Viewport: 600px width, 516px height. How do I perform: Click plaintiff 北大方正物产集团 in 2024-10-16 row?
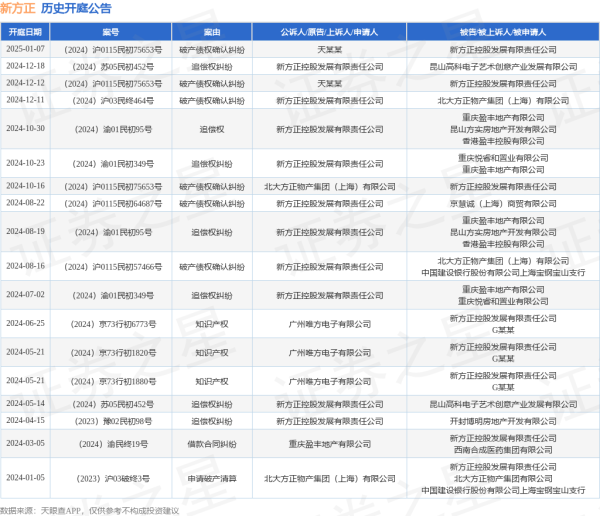coord(329,187)
